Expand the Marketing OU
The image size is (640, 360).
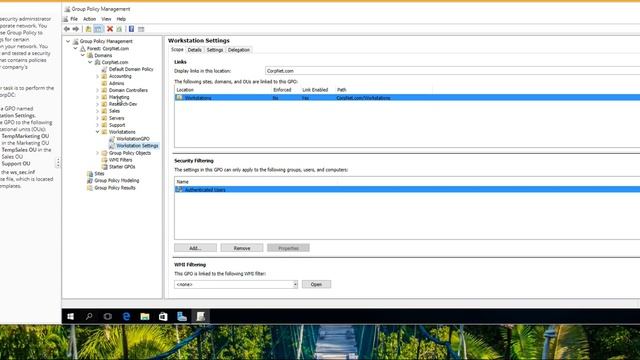pyautogui.click(x=98, y=97)
